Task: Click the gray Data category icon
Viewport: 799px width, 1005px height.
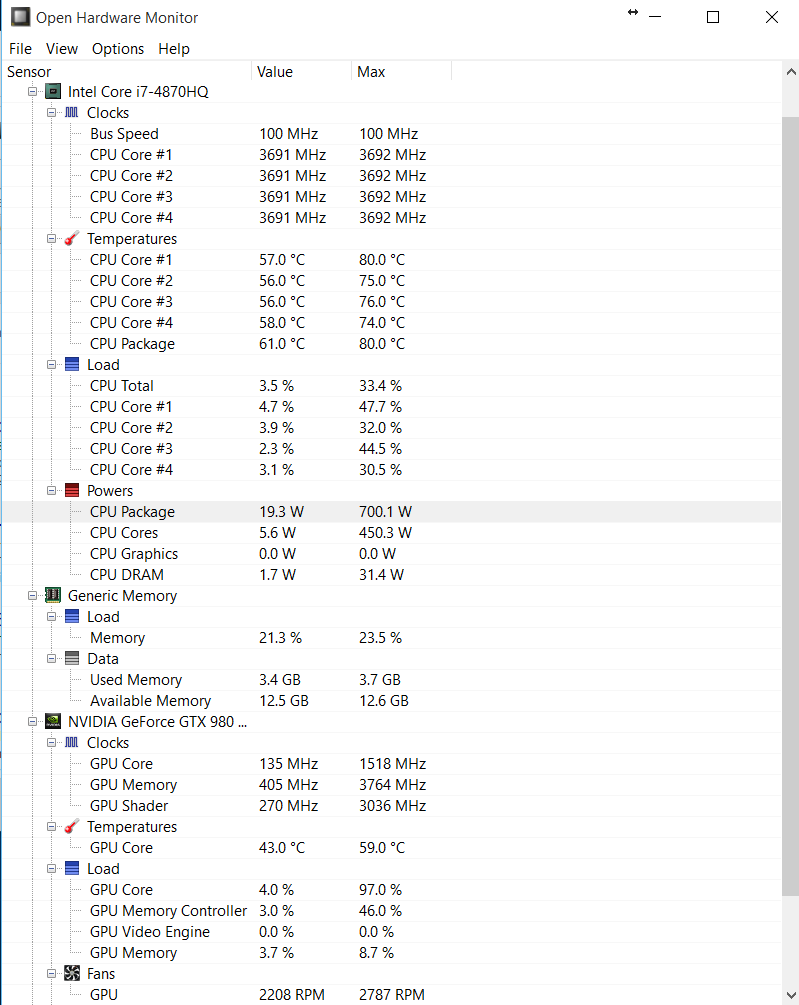Action: [72, 658]
